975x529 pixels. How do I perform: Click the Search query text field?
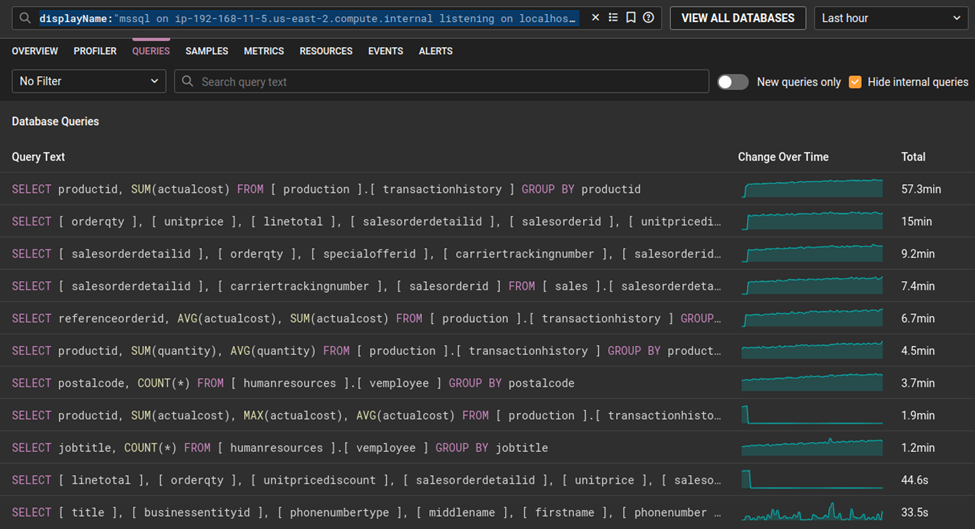[x=450, y=82]
